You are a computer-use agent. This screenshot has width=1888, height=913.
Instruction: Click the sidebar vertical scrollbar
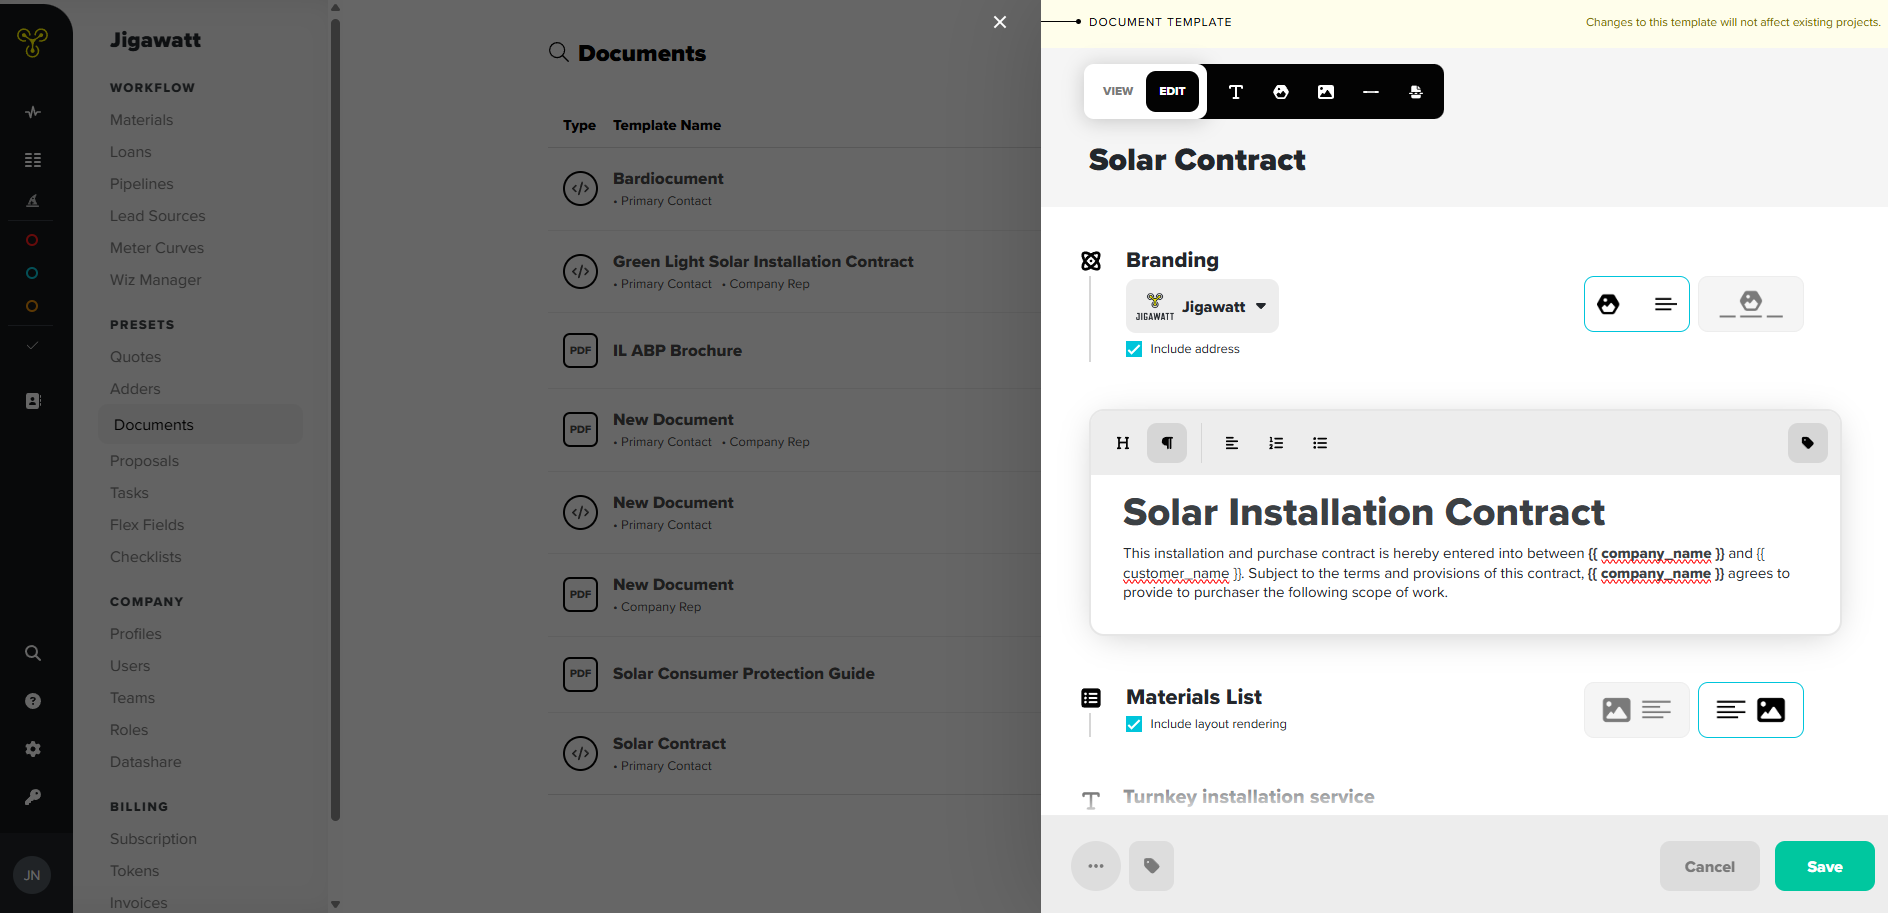[335, 420]
